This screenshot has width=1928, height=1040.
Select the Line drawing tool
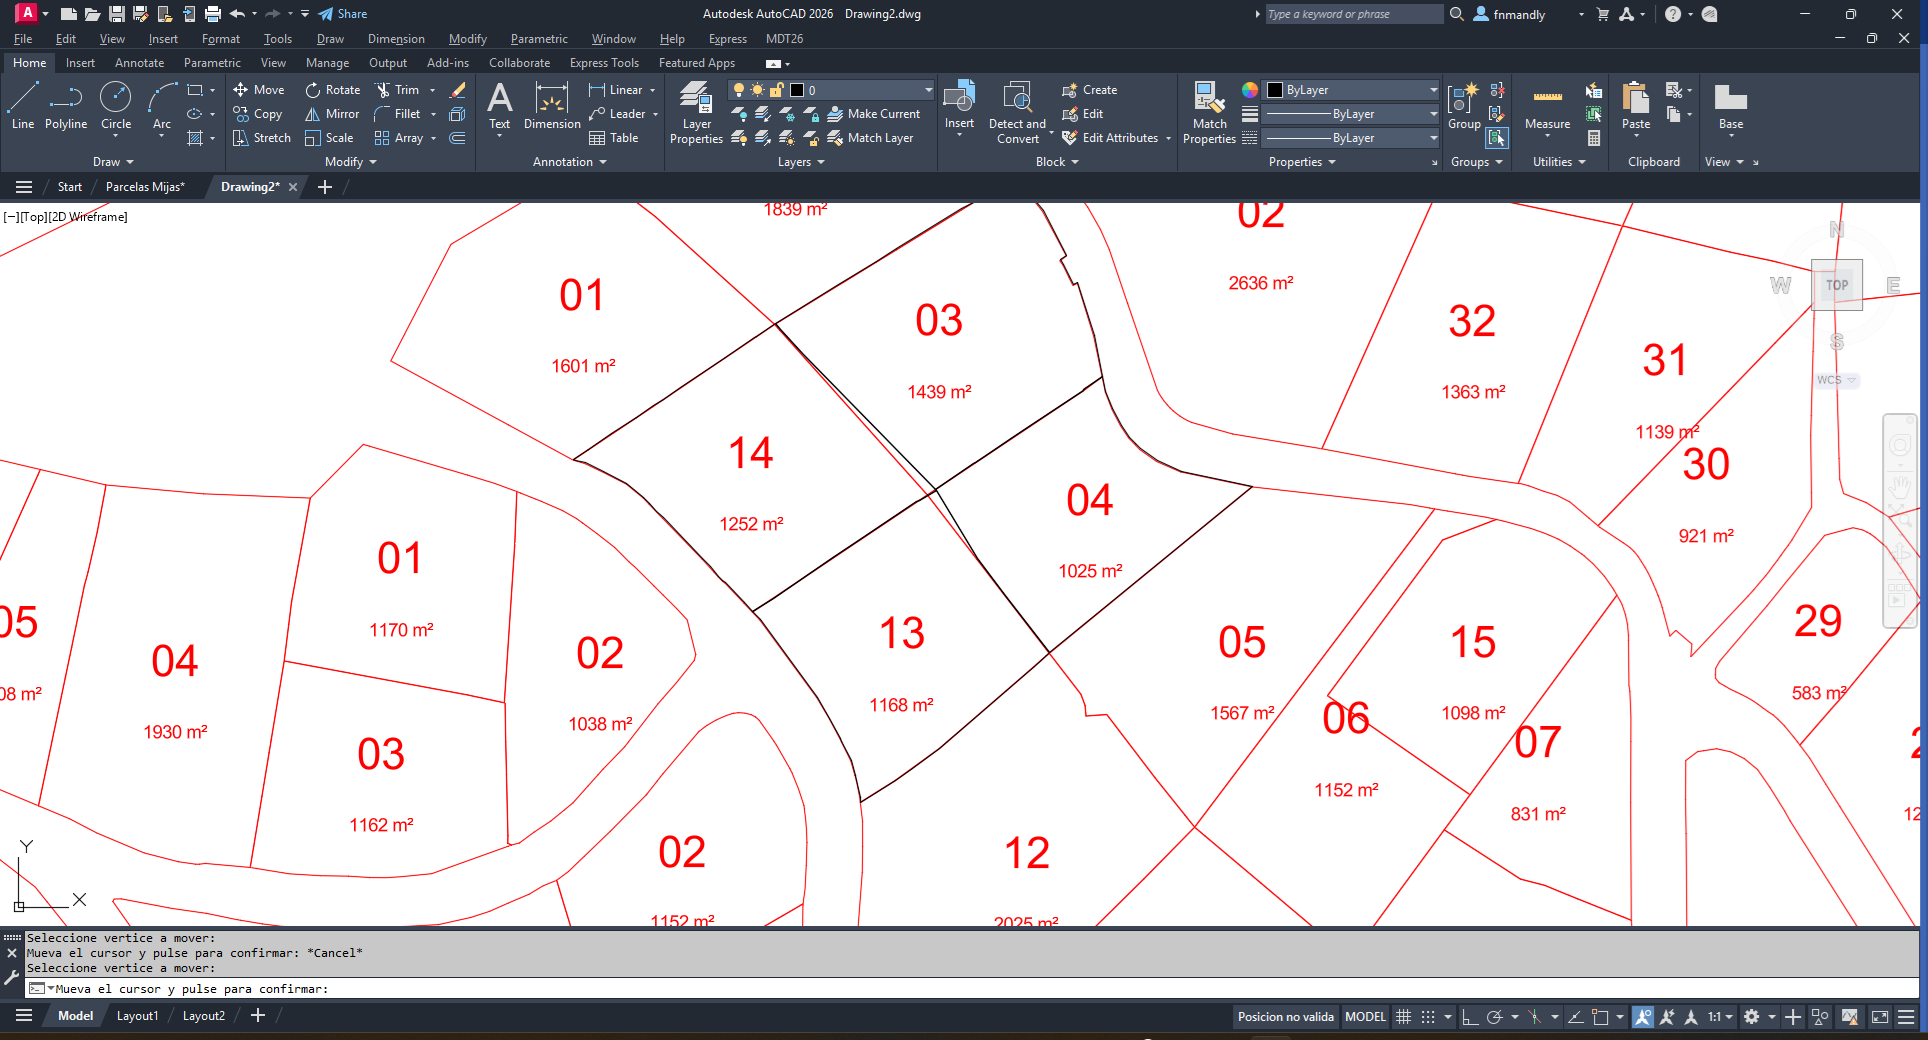(x=23, y=106)
